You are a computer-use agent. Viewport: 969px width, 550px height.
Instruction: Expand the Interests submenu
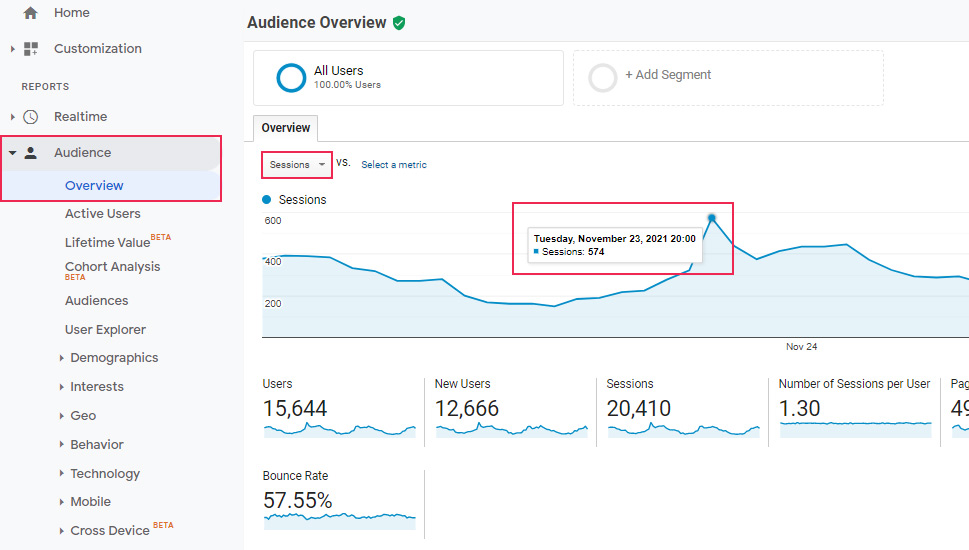coord(61,387)
